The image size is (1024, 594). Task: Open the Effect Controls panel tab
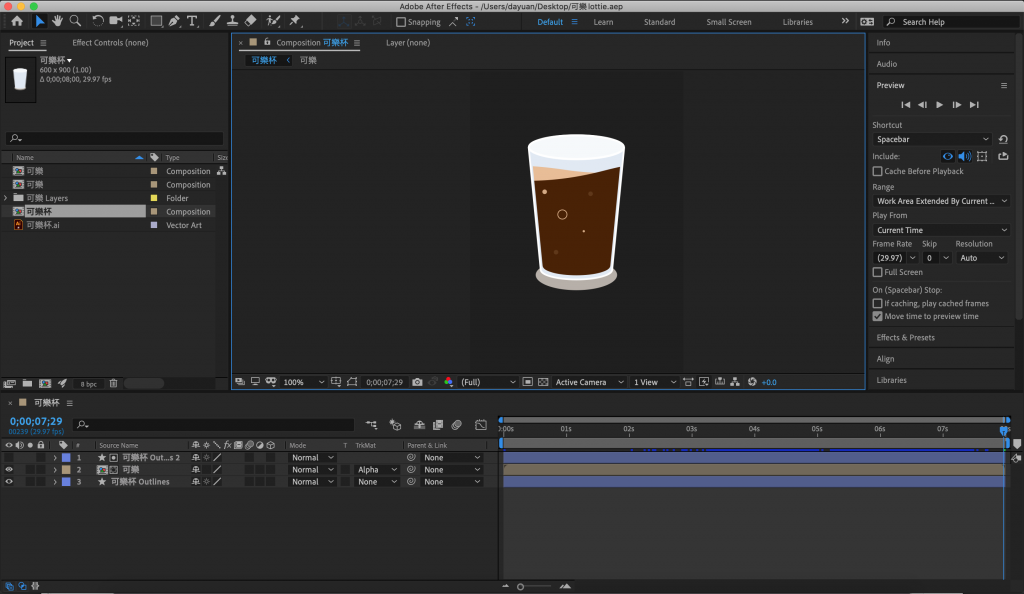[x=110, y=43]
